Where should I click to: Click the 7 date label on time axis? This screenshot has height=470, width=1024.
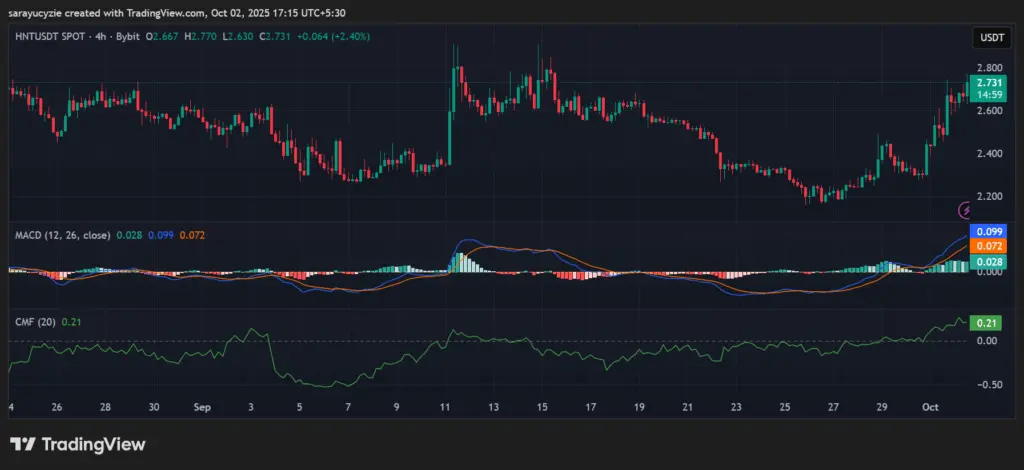click(x=348, y=407)
